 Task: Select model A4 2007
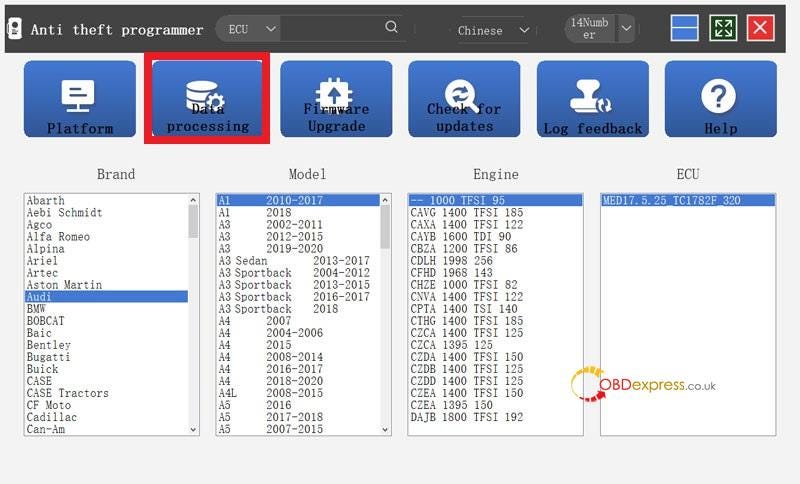point(298,321)
